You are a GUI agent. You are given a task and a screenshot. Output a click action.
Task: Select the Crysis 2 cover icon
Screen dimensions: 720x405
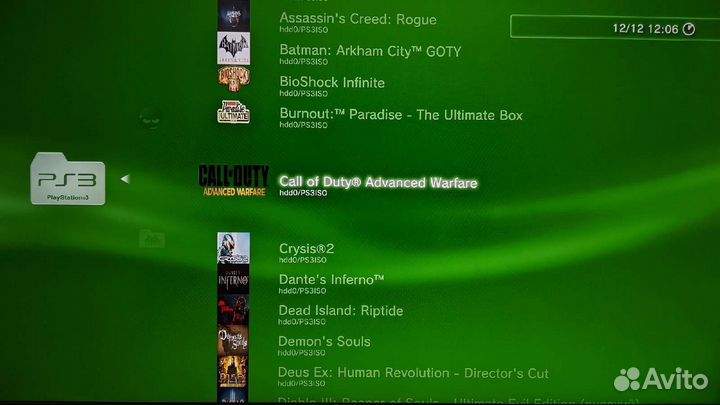coord(234,248)
